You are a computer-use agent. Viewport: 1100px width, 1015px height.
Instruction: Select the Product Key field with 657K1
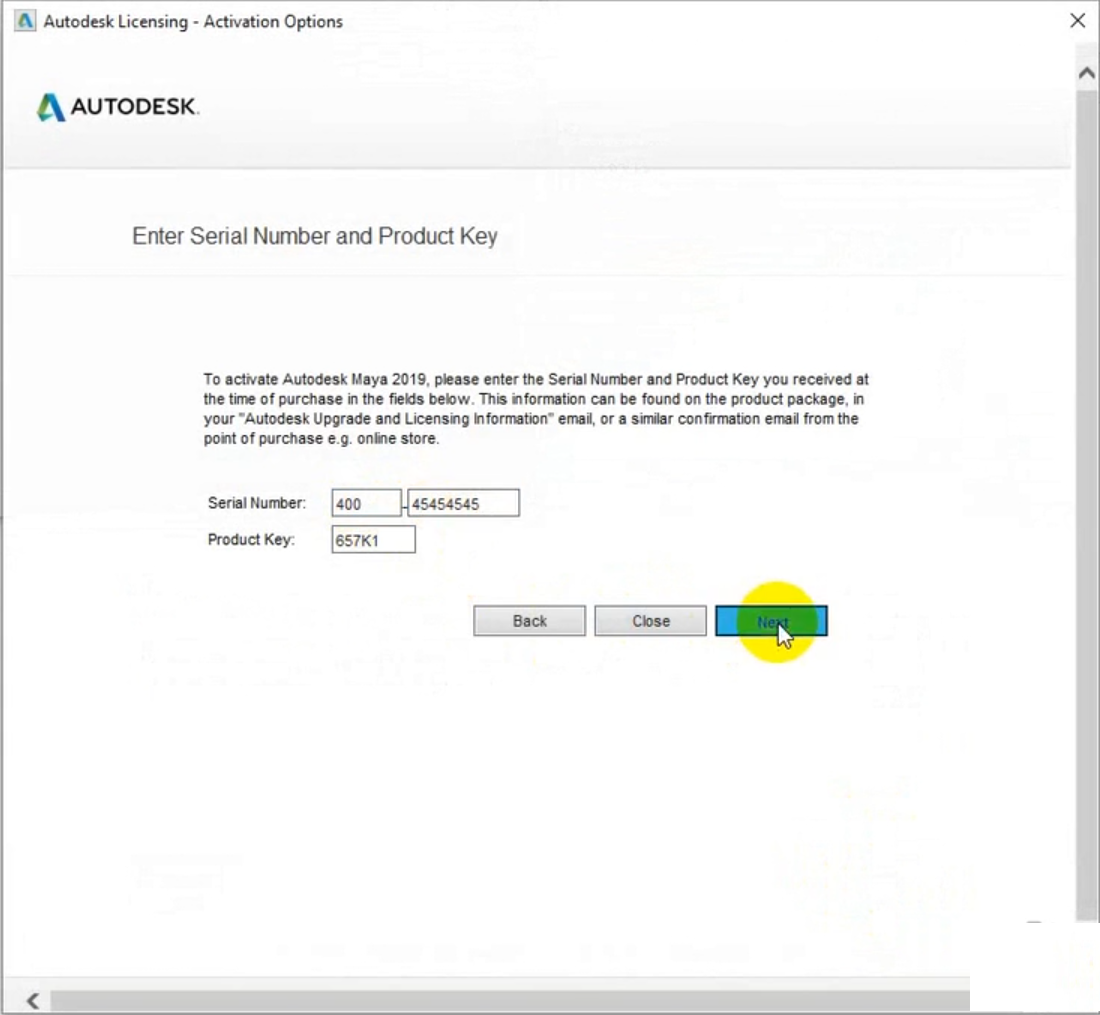pos(373,540)
